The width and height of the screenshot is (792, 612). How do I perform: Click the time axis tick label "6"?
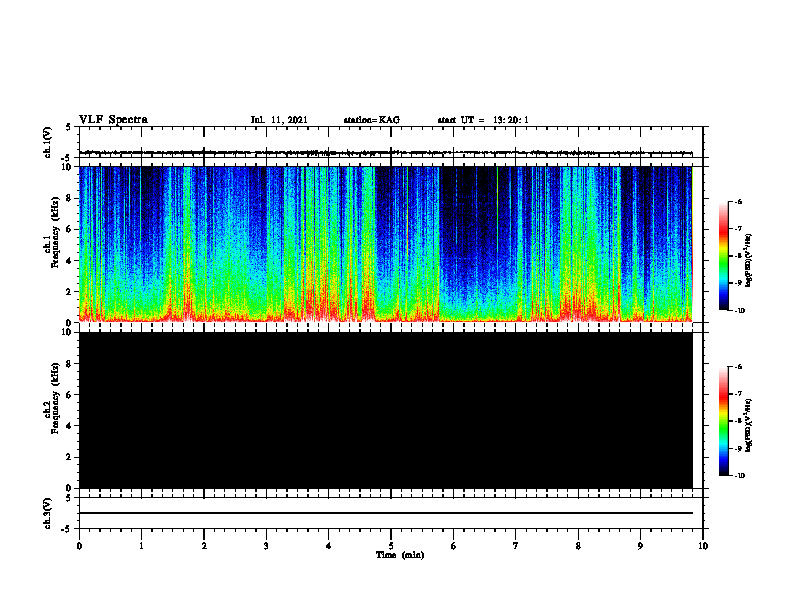[454, 546]
